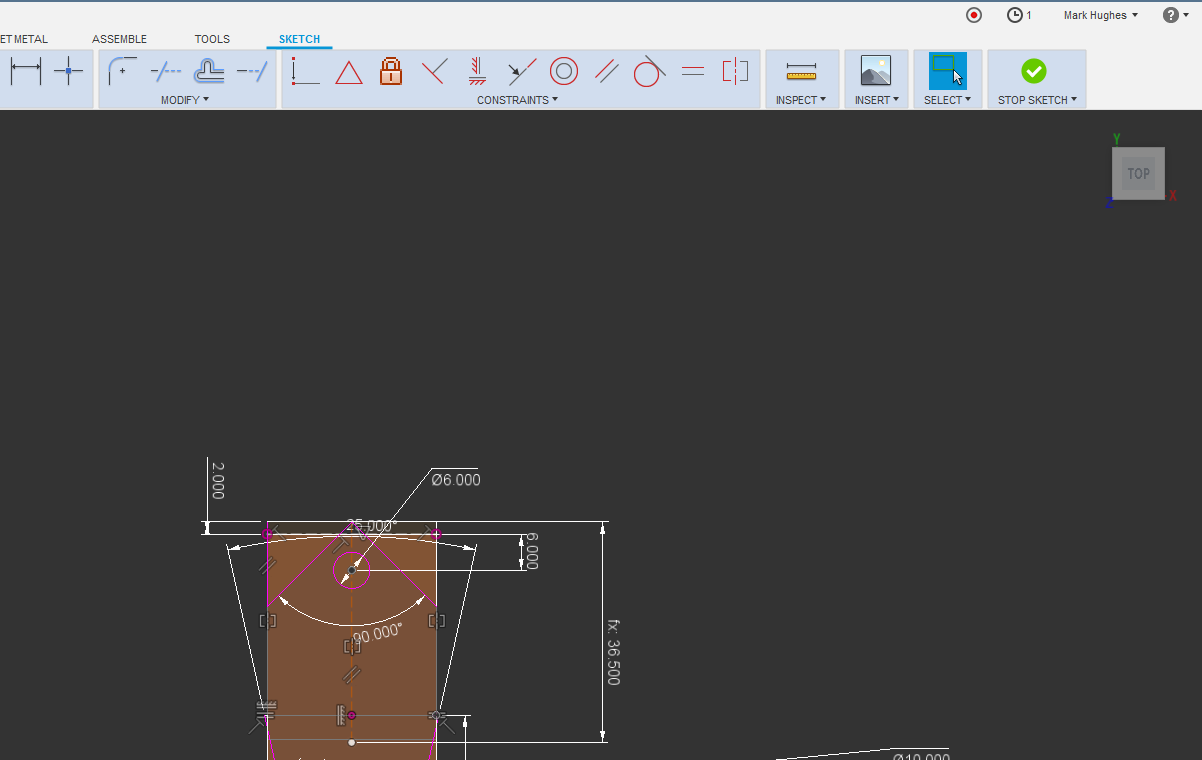Select the Fillet tool in Modify
1202x760 pixels.
pyautogui.click(x=122, y=71)
